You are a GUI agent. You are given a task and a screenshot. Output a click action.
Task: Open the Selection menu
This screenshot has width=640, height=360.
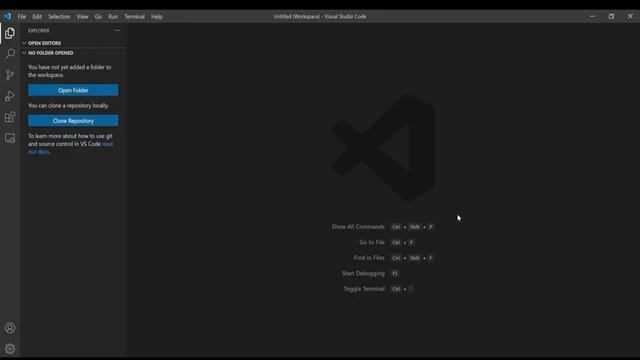59,17
